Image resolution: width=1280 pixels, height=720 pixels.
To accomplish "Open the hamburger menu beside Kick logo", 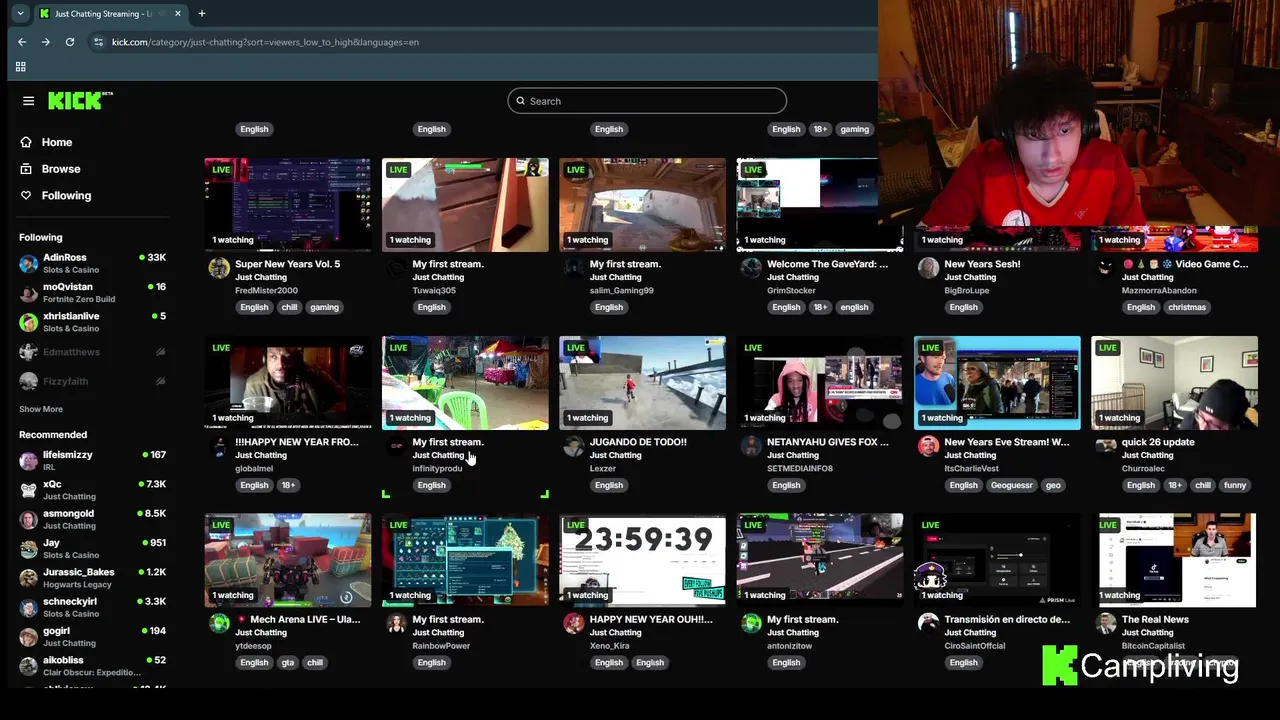I will [28, 101].
